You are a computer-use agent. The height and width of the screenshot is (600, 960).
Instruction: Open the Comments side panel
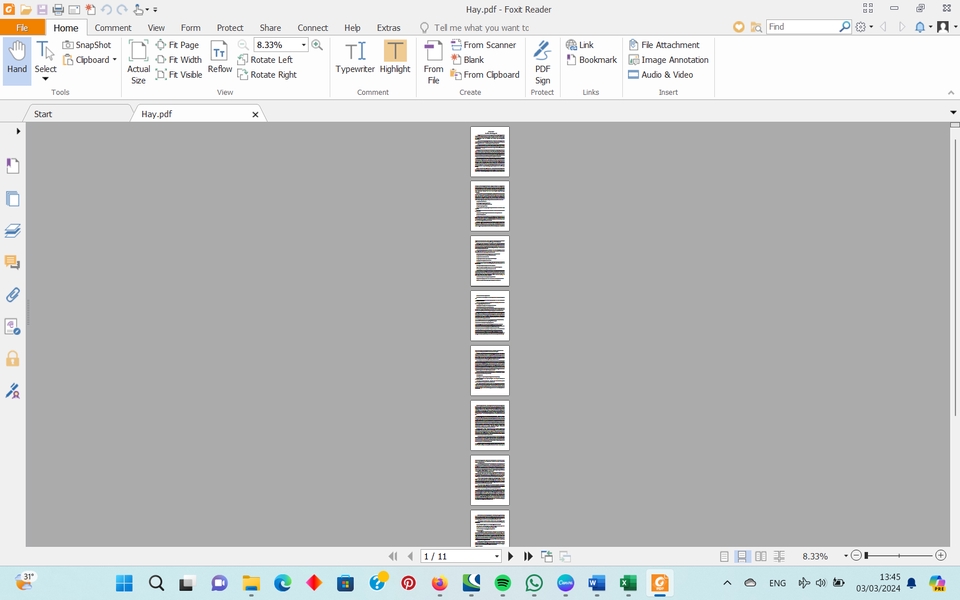(12, 263)
